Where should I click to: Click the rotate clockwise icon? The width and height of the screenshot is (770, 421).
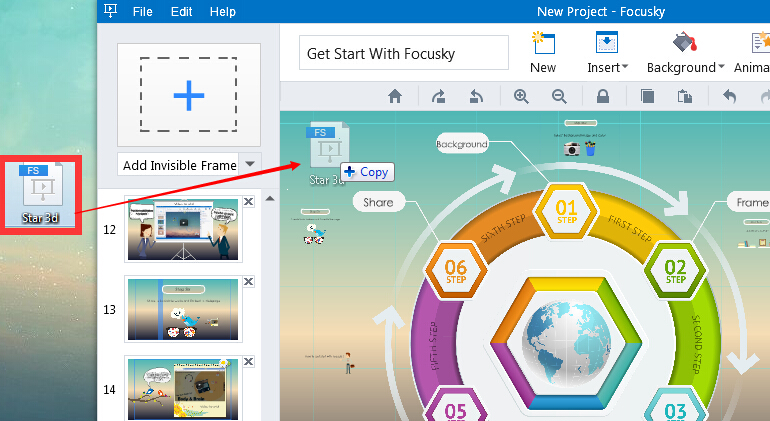click(438, 96)
